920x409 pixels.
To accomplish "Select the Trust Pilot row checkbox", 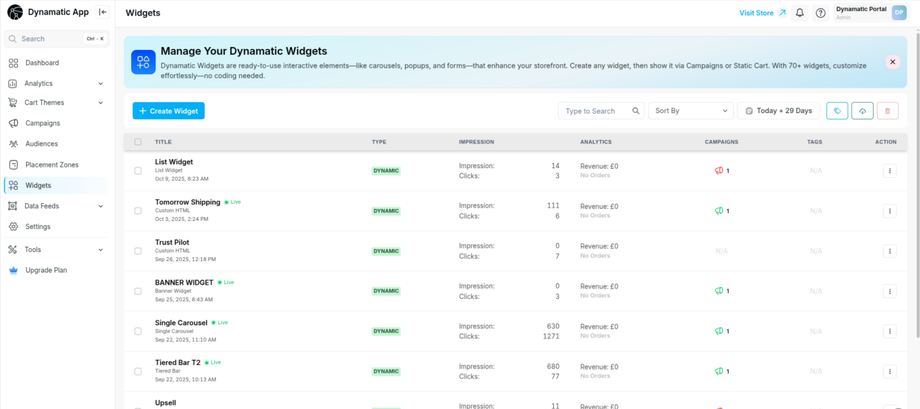I will pos(138,251).
